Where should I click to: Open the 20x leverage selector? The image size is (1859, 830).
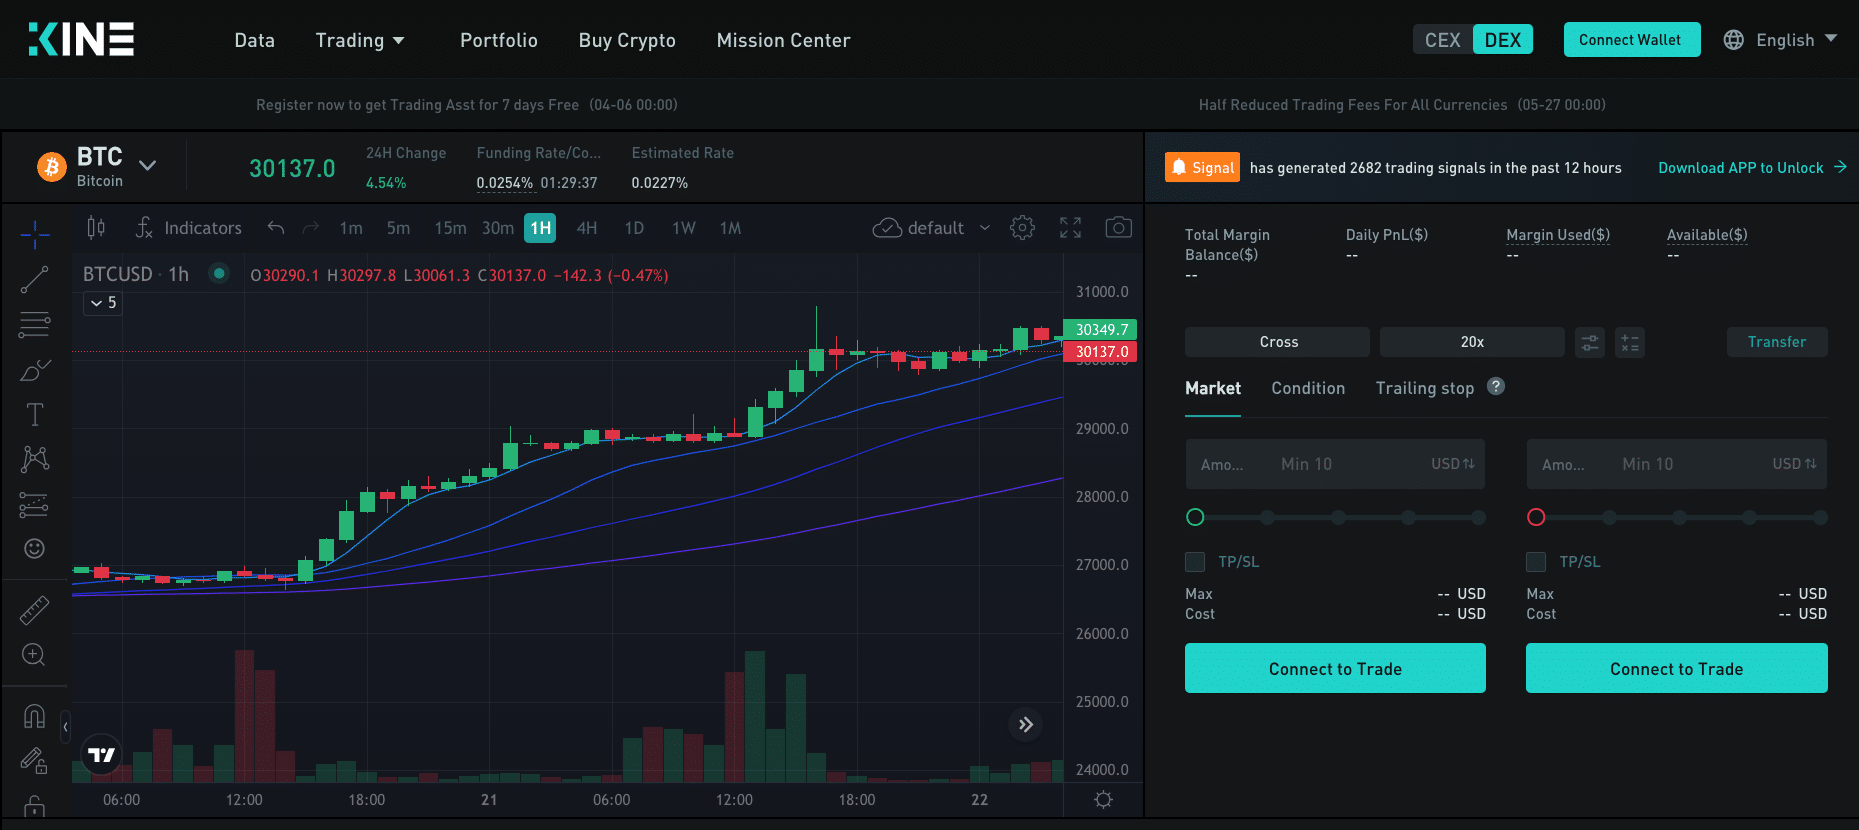[x=1472, y=342]
